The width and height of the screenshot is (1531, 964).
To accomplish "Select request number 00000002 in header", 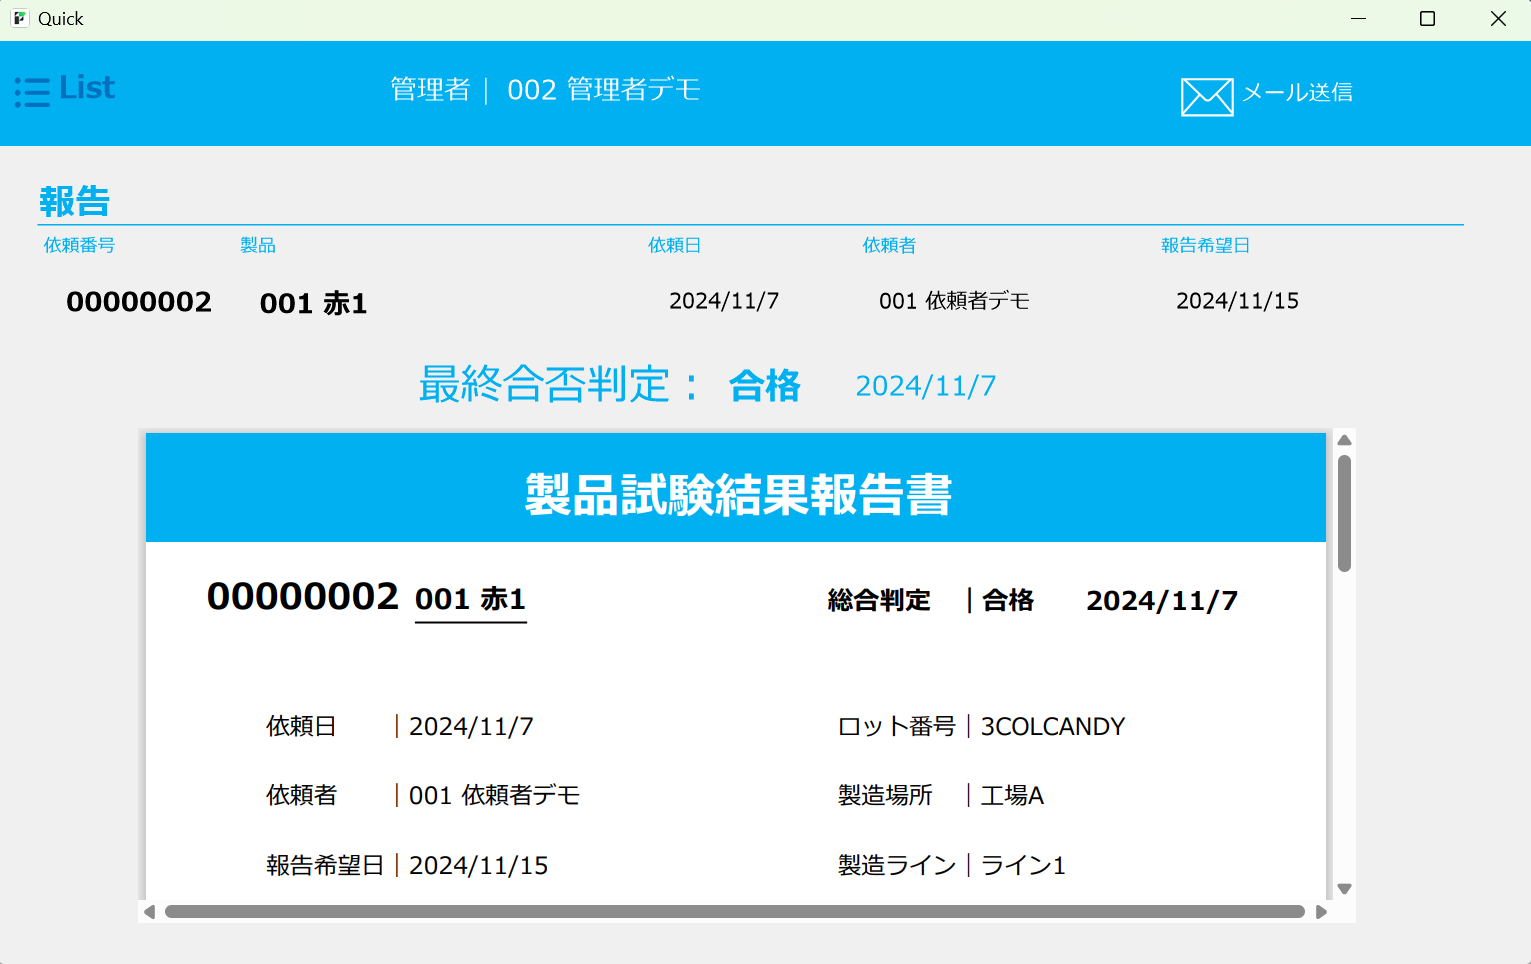I will point(139,302).
